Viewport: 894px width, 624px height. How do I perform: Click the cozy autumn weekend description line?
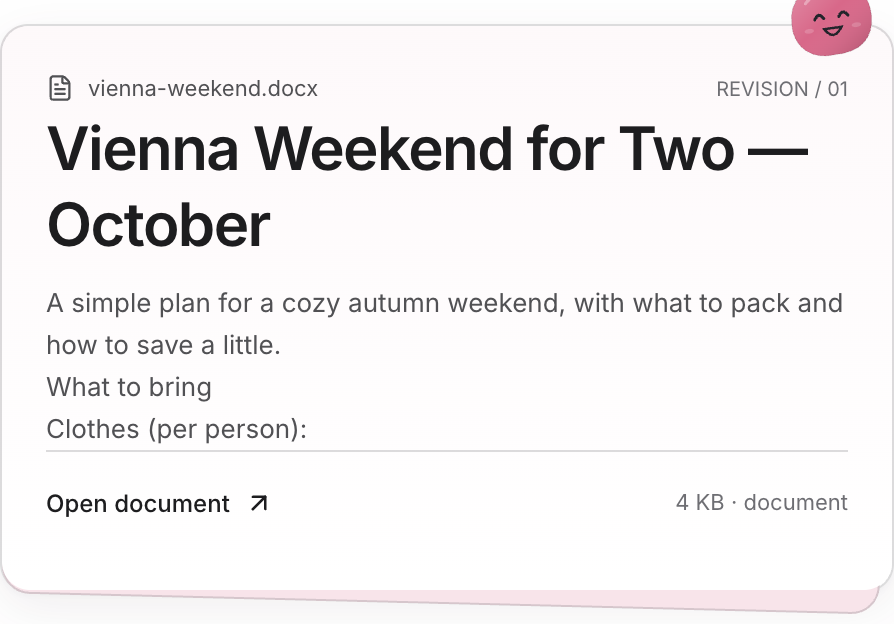click(445, 303)
